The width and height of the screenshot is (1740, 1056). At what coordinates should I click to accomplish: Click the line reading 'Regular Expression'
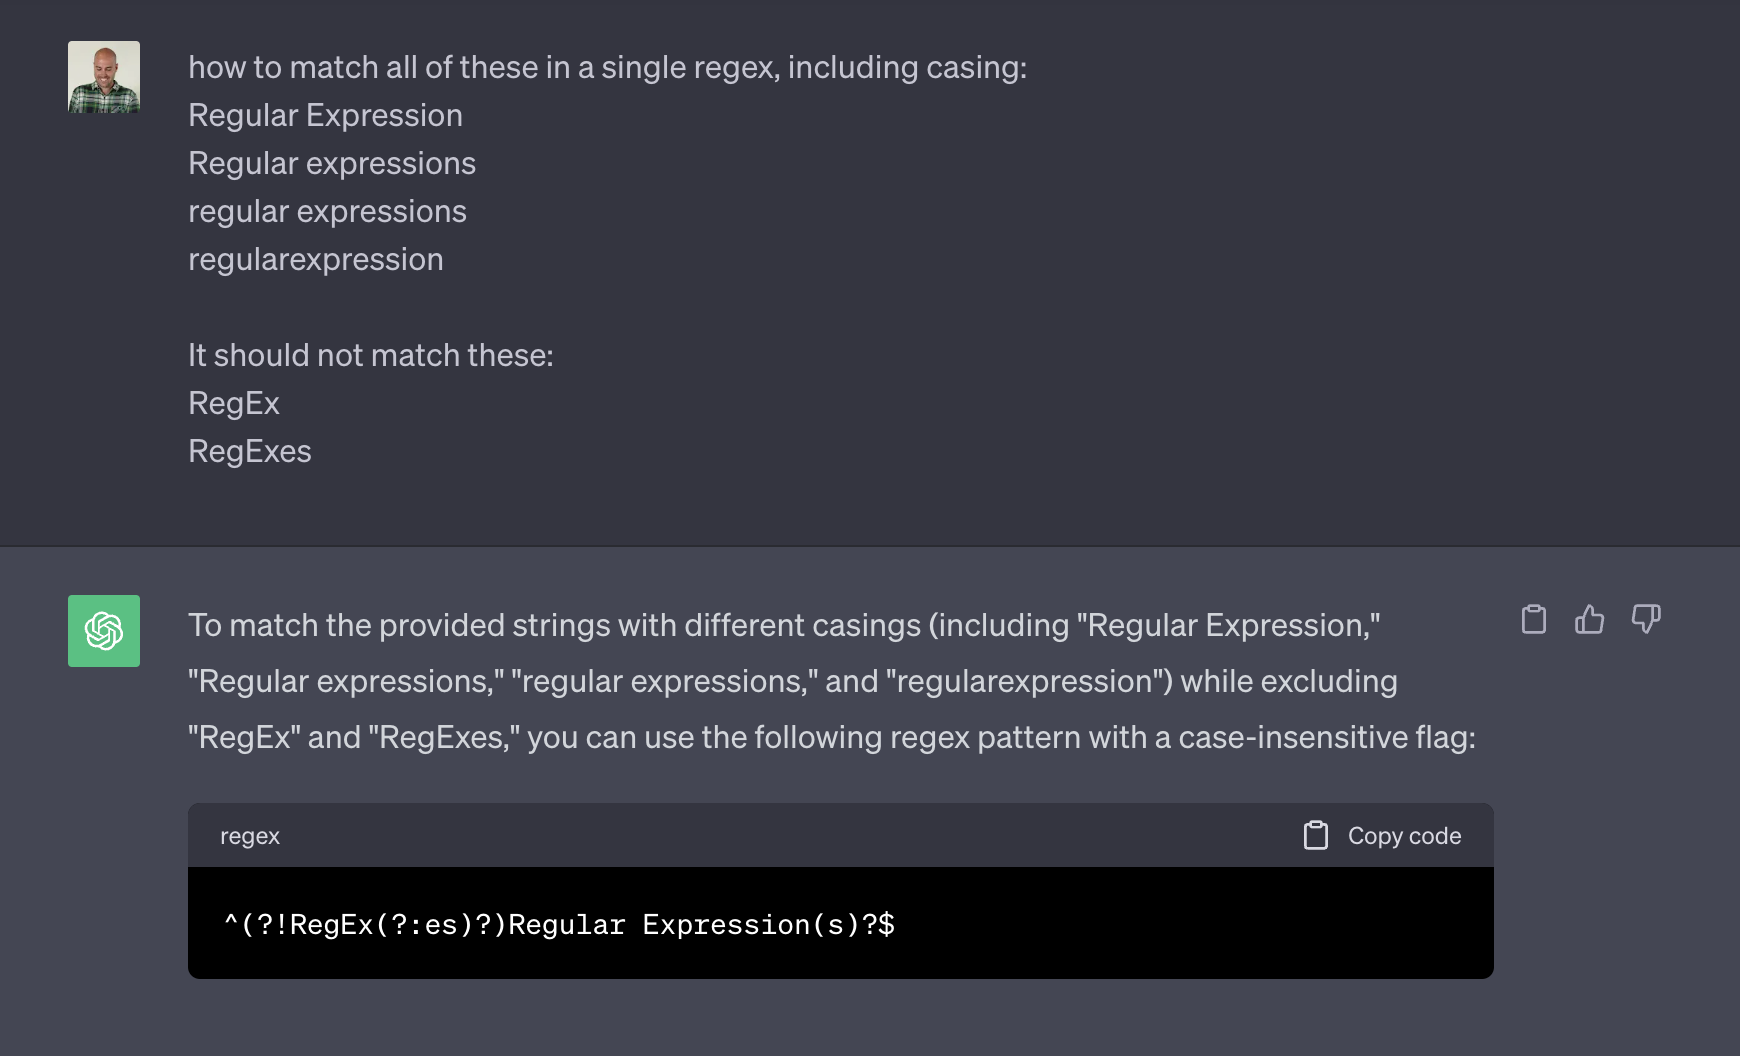click(325, 115)
